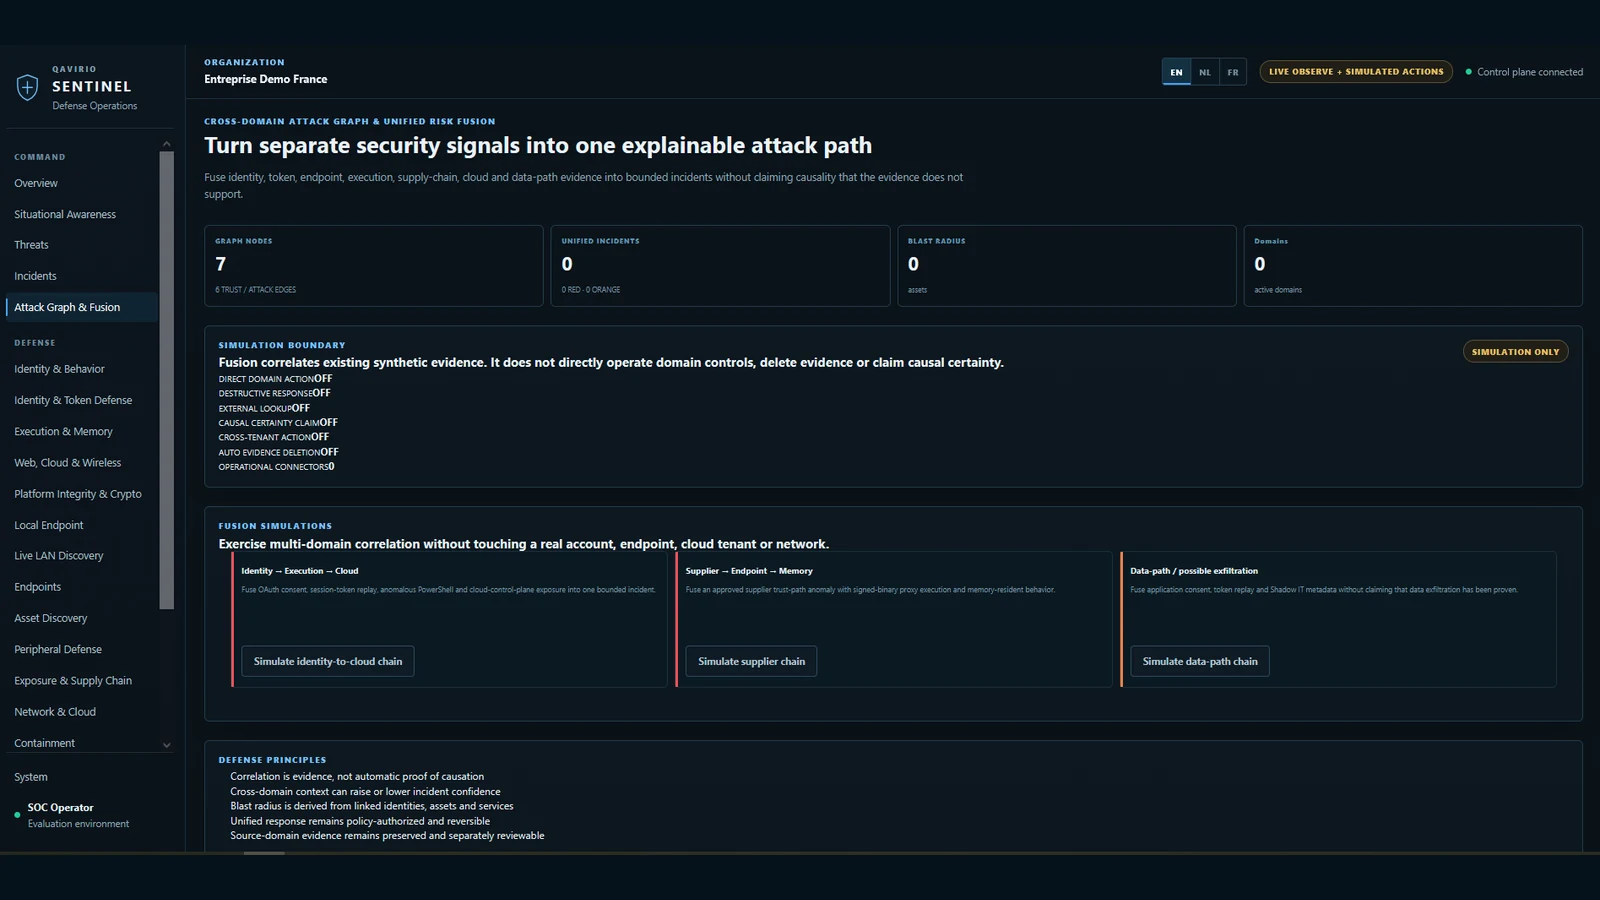Click the sidebar vertical scrollbar thumb
Screen dimensions: 1600x900
[166, 380]
